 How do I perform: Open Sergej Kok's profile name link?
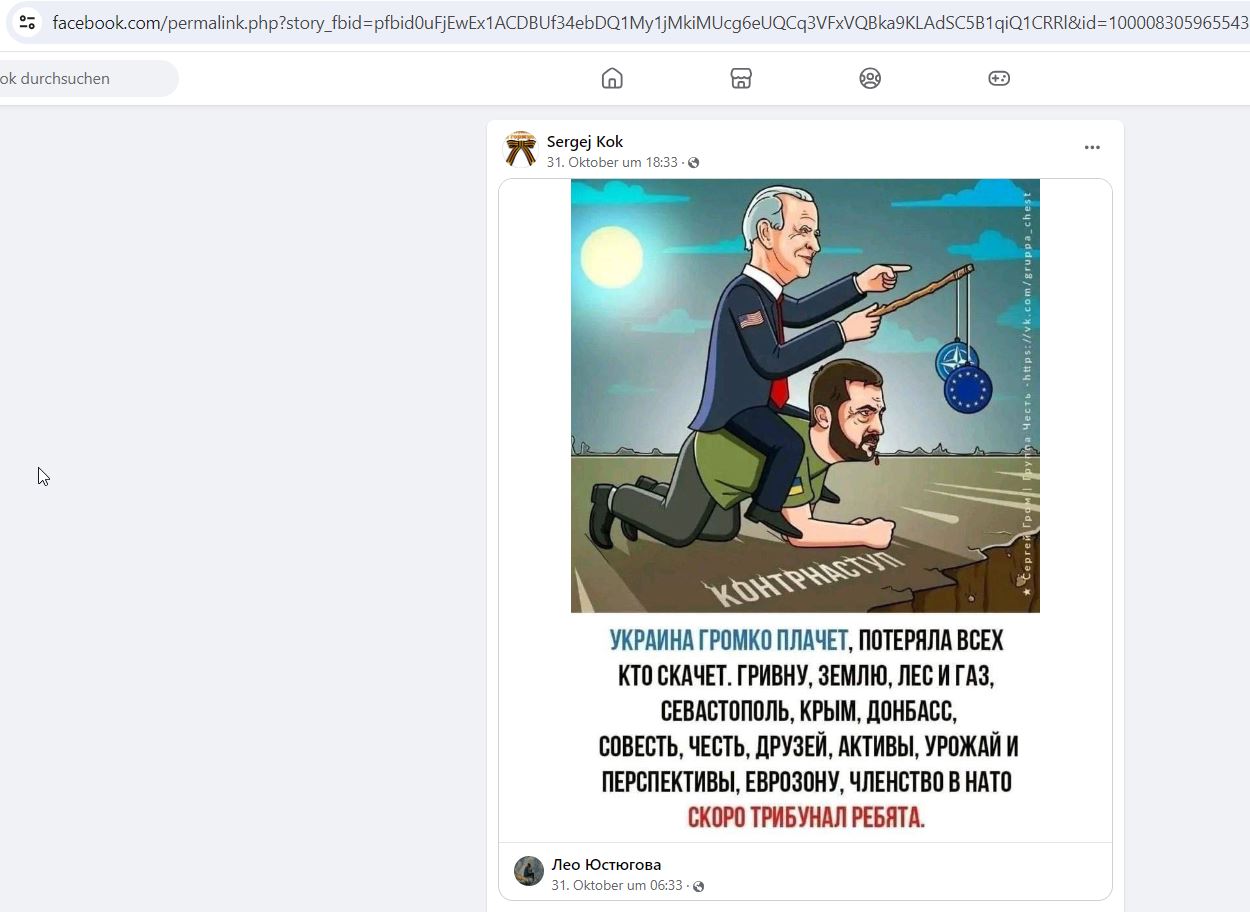(585, 141)
